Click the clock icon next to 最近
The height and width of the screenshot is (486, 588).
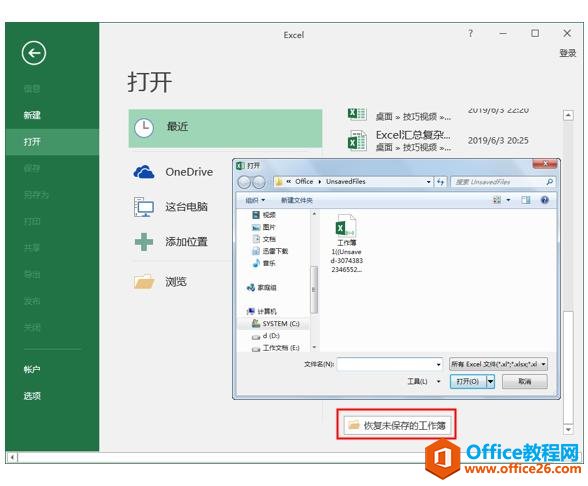point(144,128)
